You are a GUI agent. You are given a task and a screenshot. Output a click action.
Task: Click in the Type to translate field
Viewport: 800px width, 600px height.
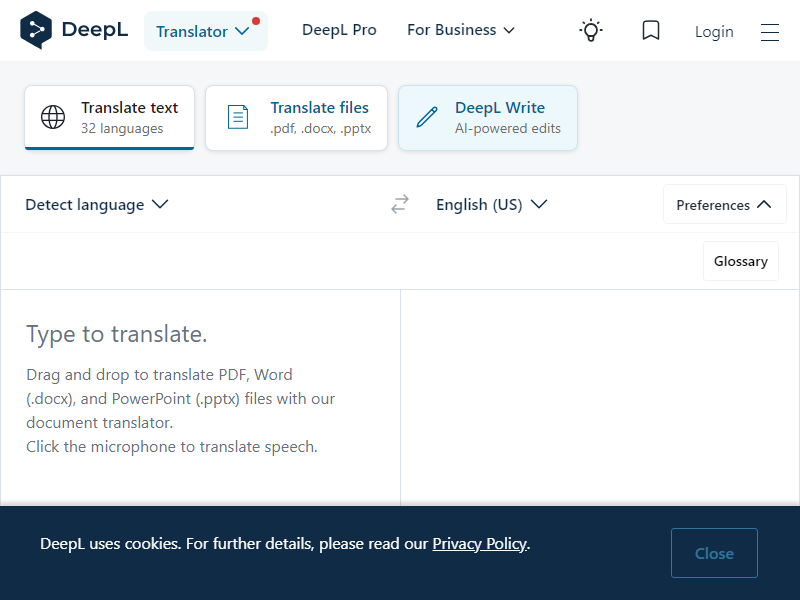(201, 398)
